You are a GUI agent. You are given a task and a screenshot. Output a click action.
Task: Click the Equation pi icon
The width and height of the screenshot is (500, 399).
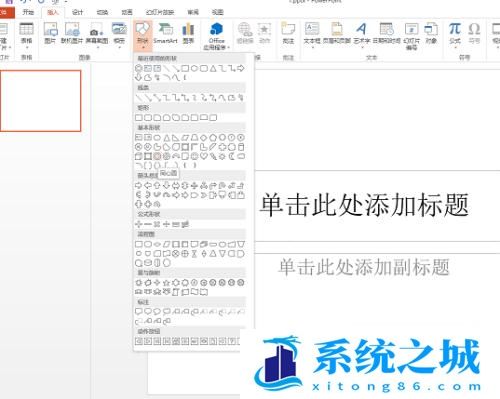click(455, 29)
